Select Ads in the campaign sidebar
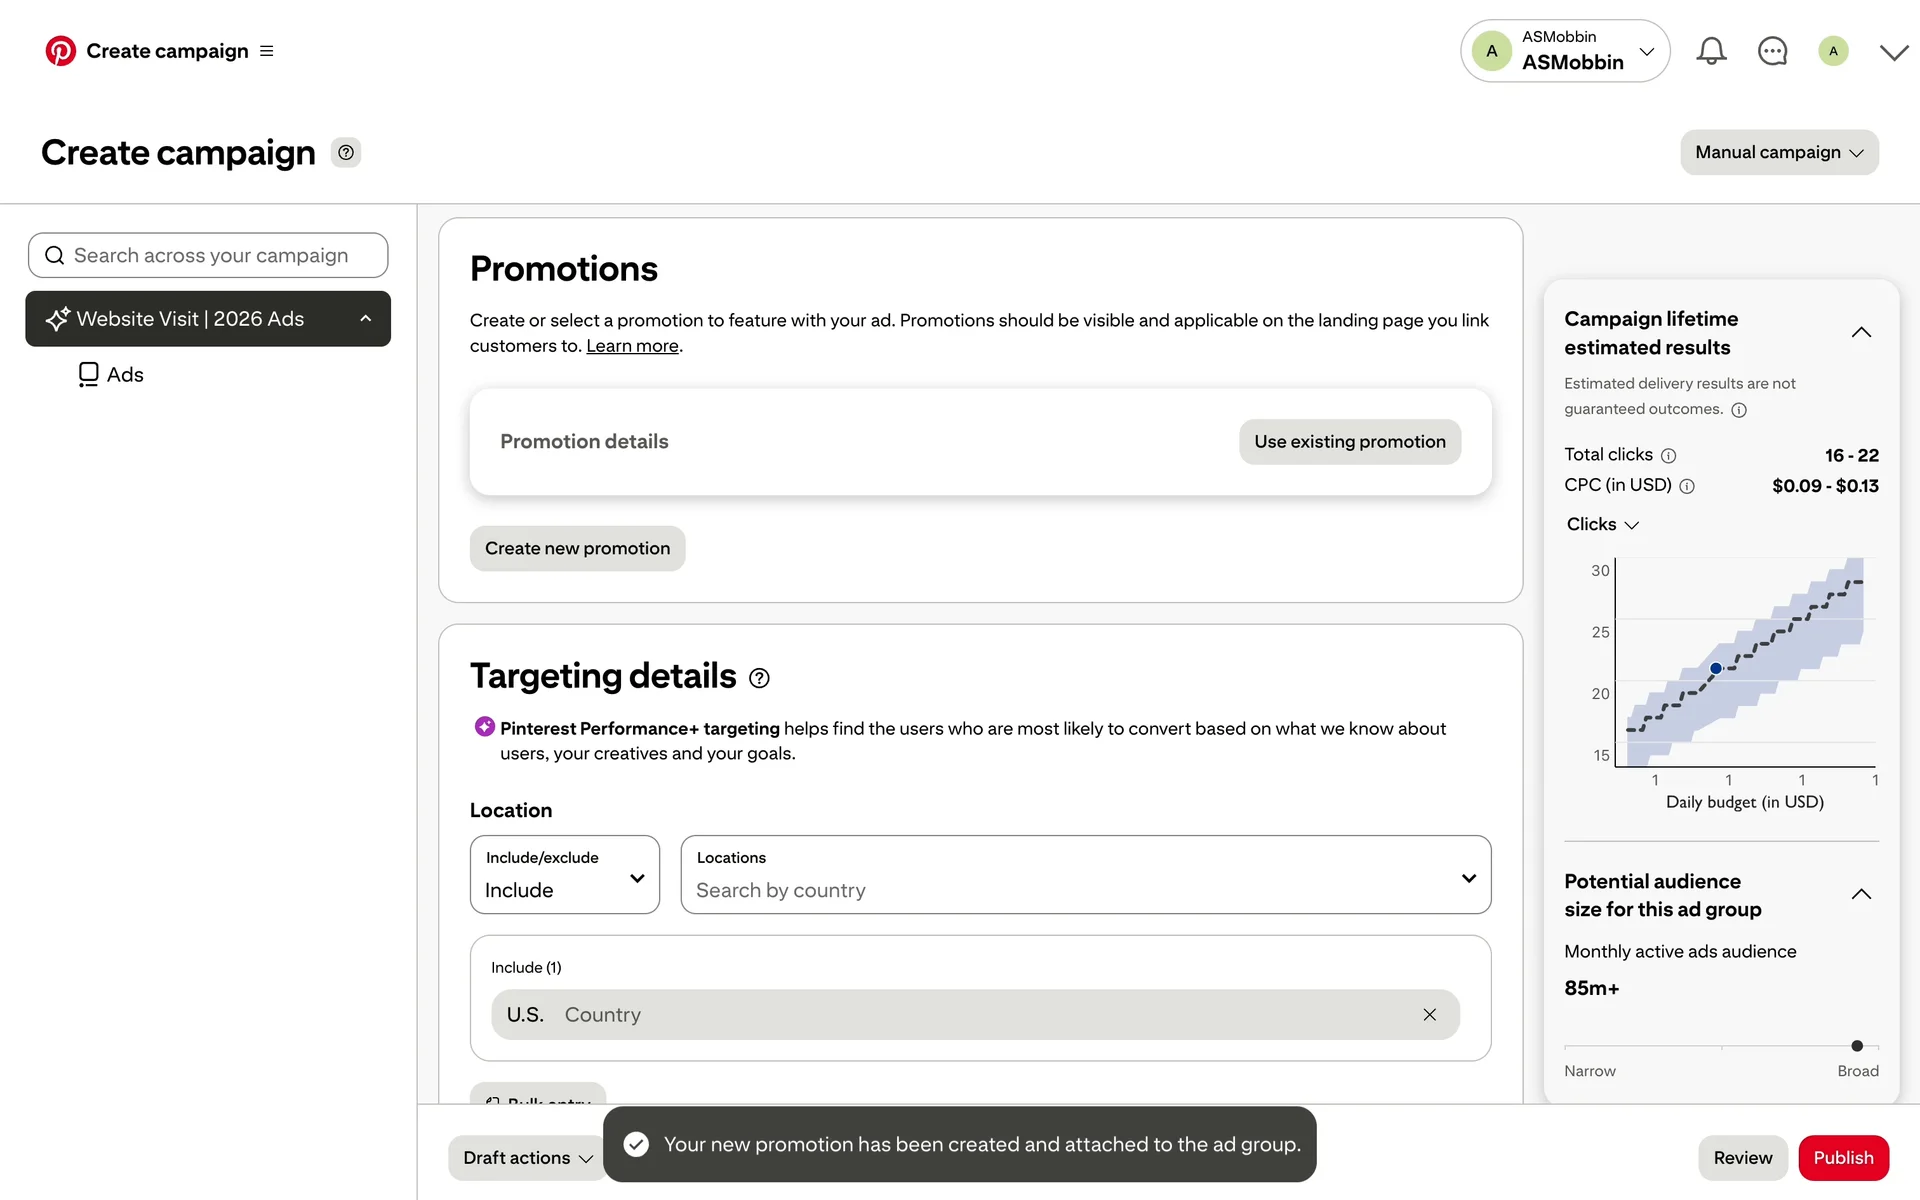 [125, 375]
